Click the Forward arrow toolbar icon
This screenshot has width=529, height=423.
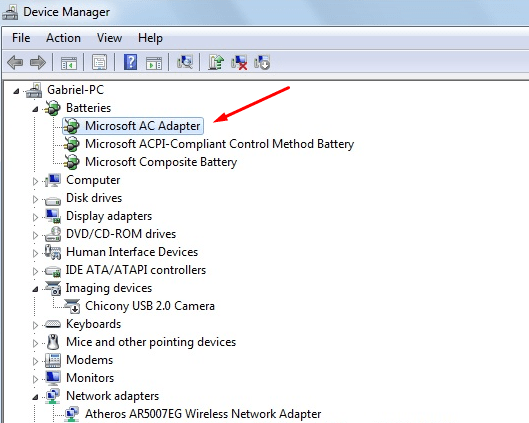[x=38, y=63]
